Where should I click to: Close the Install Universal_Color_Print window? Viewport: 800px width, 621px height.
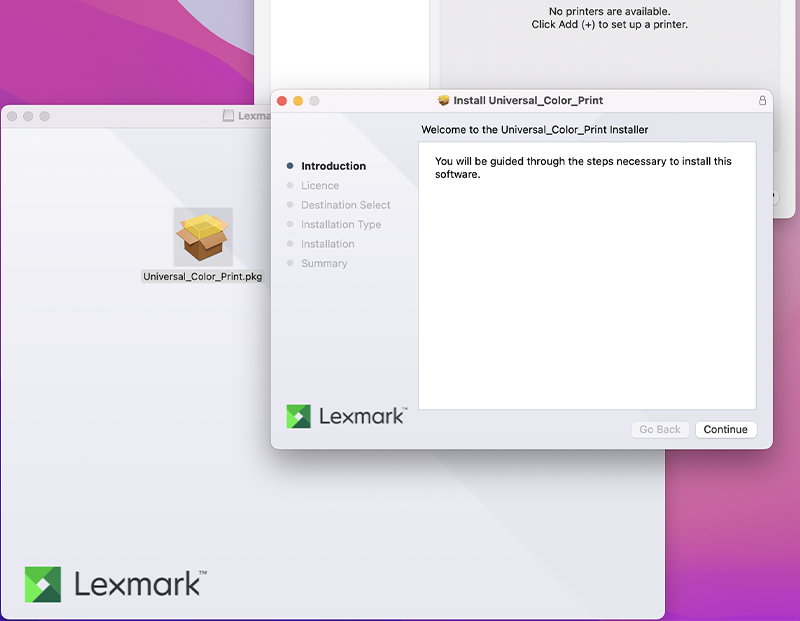coord(282,101)
